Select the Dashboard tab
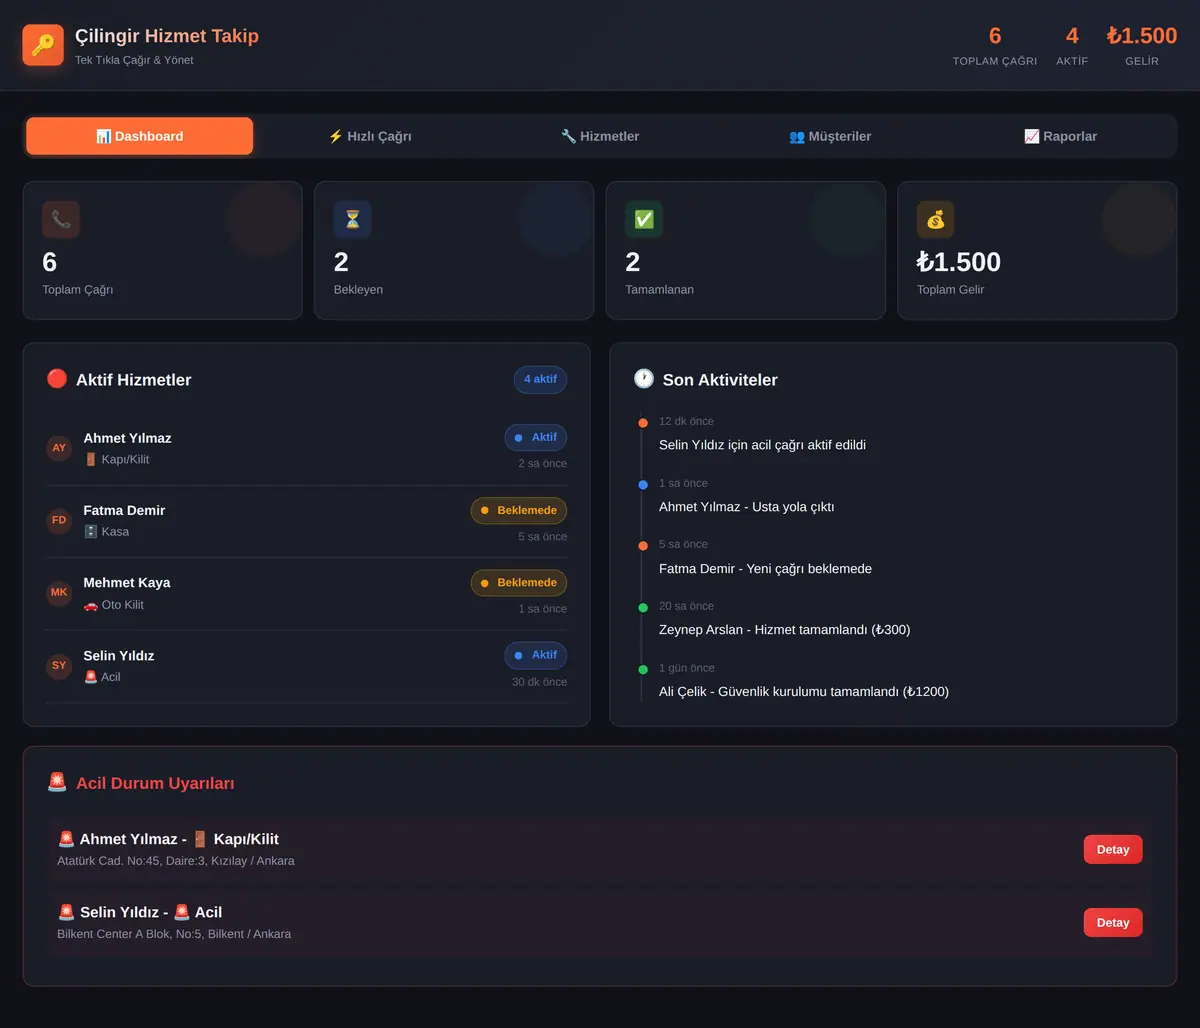 tap(140, 136)
